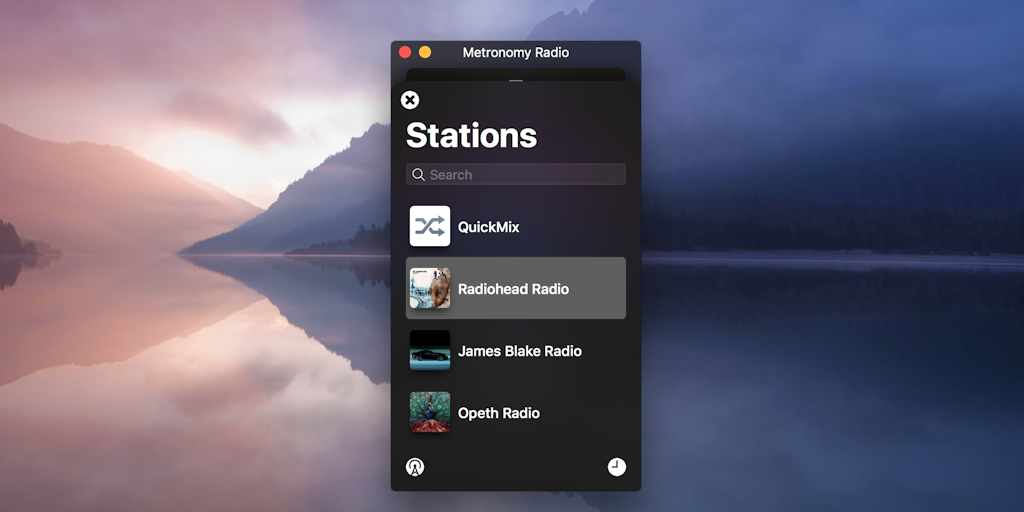Play the QuickMix station
Screen dimensions: 1024x512
point(516,227)
